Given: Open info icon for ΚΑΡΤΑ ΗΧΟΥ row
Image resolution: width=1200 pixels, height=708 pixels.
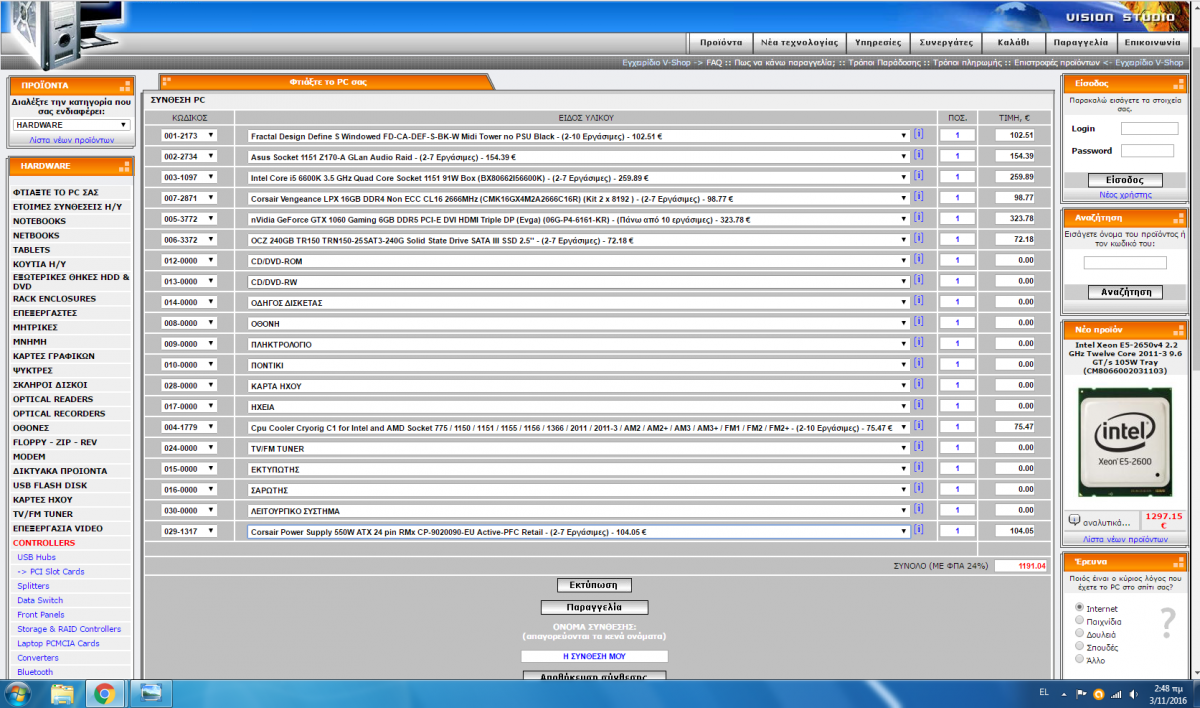Looking at the screenshot, I should pos(919,385).
